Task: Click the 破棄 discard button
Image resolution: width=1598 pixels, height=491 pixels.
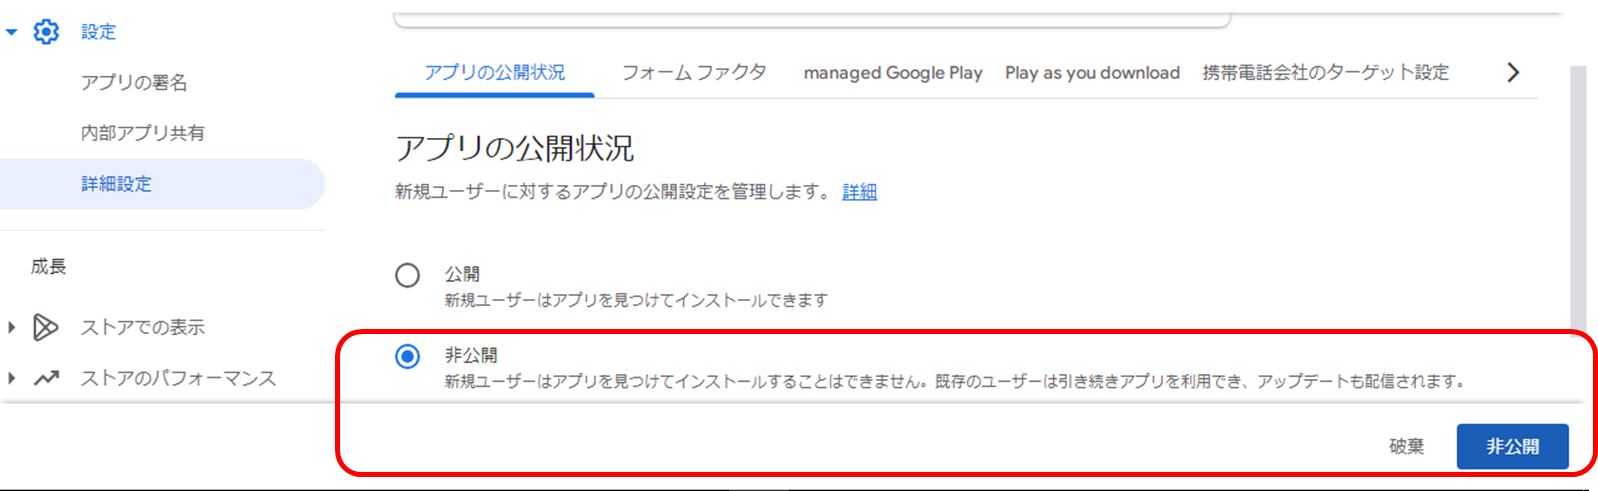Action: click(x=1406, y=446)
